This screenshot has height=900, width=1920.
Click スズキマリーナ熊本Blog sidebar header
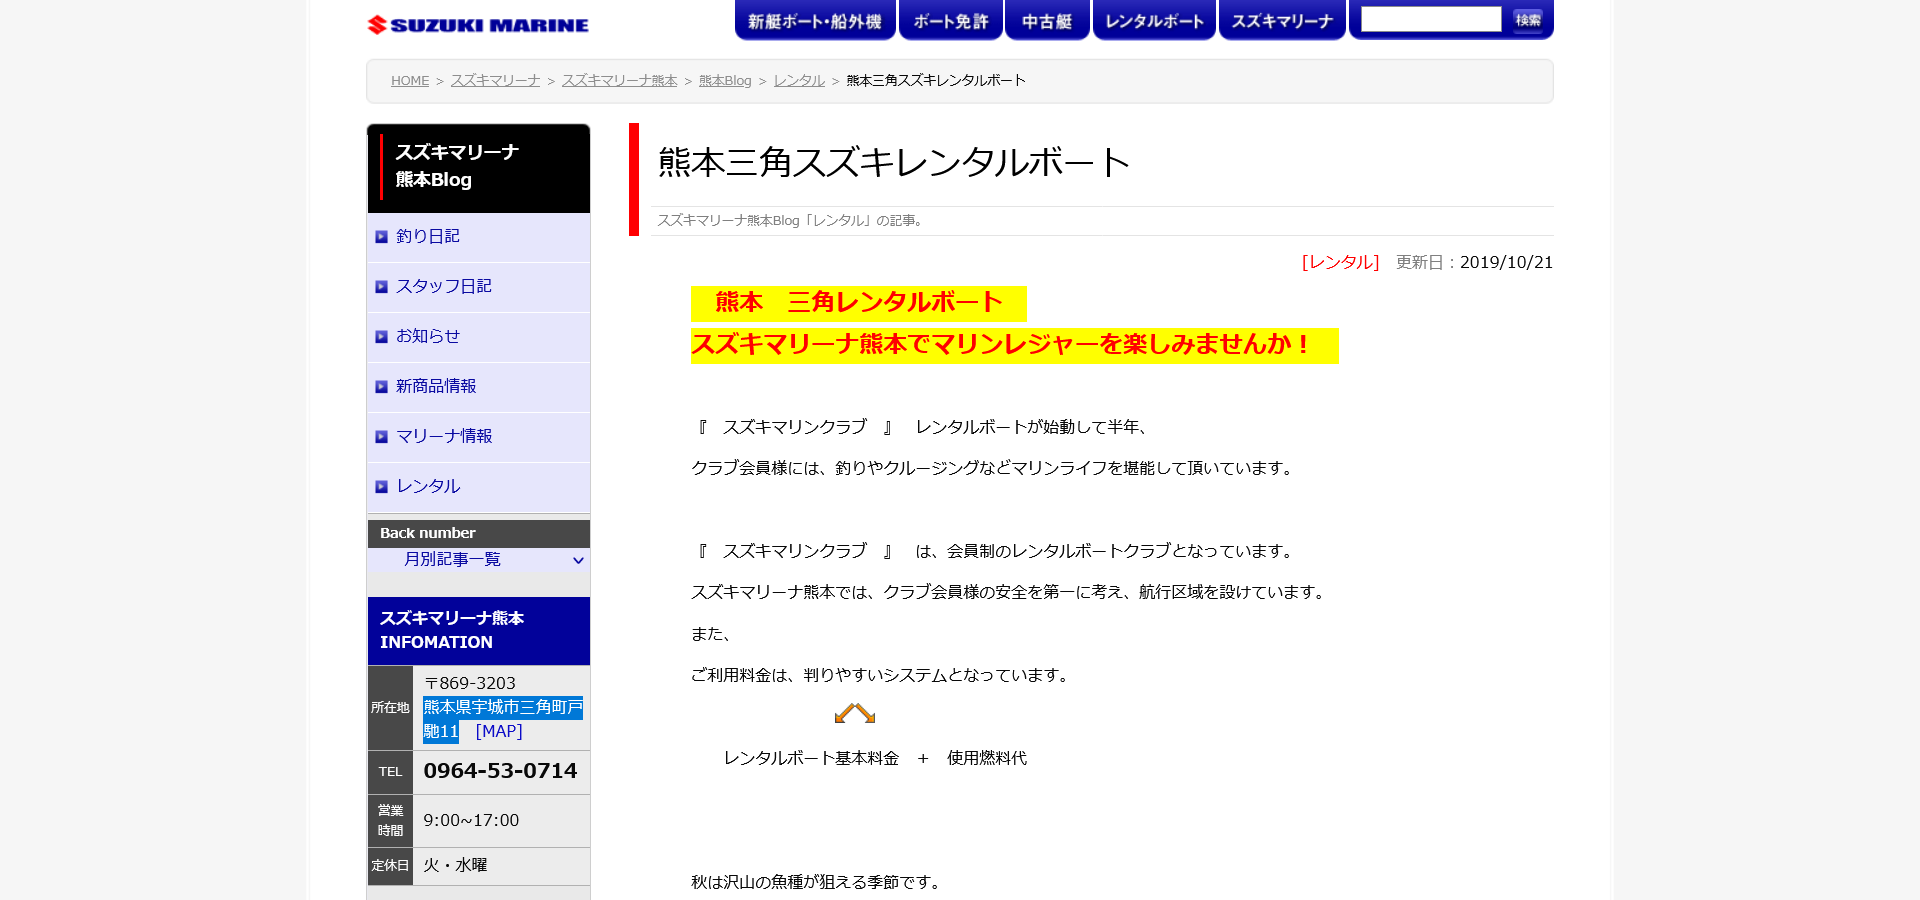479,168
